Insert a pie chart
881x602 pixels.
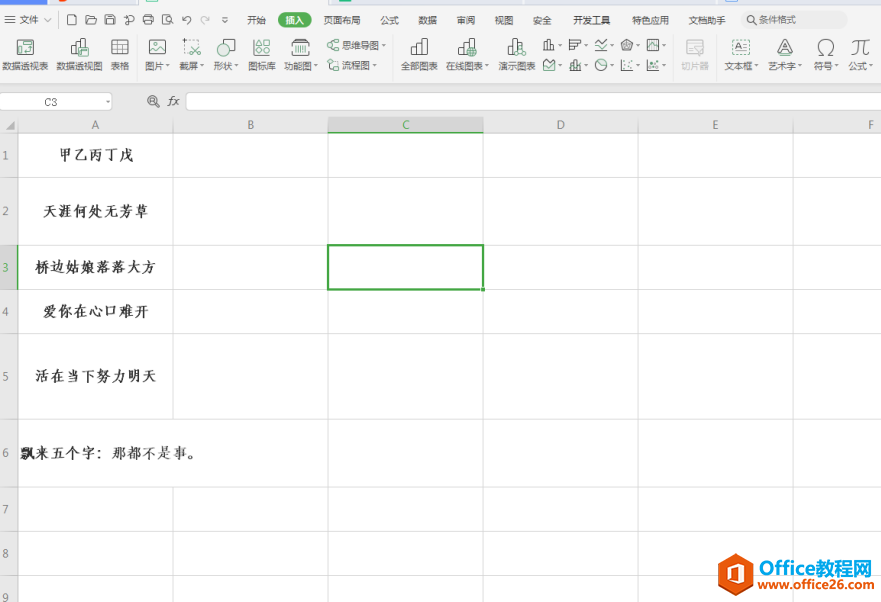point(601,65)
